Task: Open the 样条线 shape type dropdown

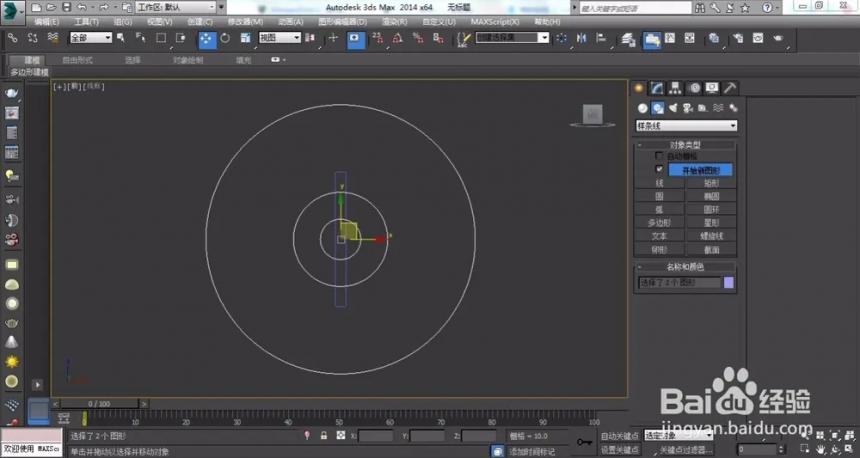Action: pos(686,126)
